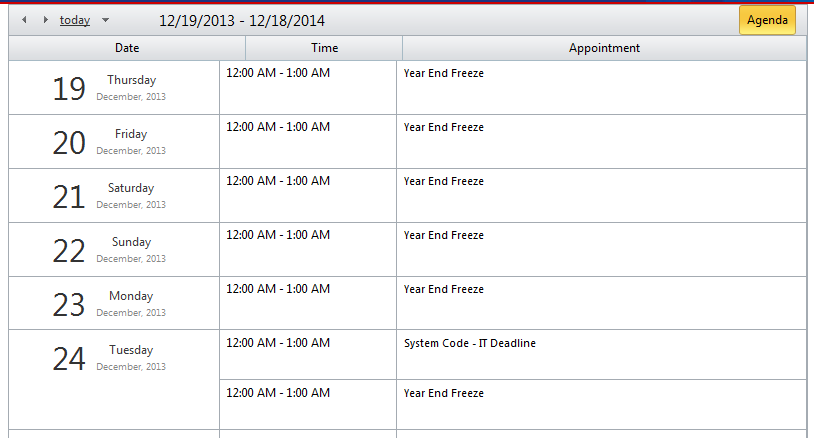Open Year End Freeze appointment on Sunday 22
The width and height of the screenshot is (814, 438).
(x=444, y=236)
